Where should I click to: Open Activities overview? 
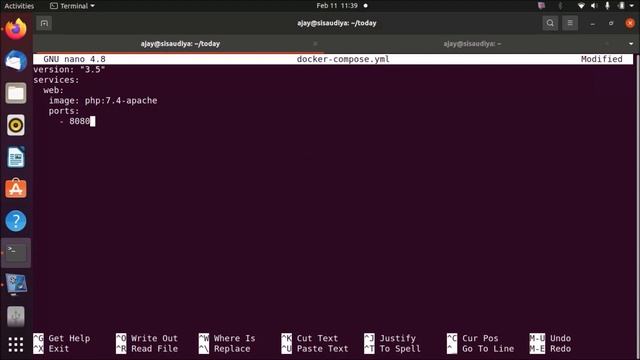19,6
